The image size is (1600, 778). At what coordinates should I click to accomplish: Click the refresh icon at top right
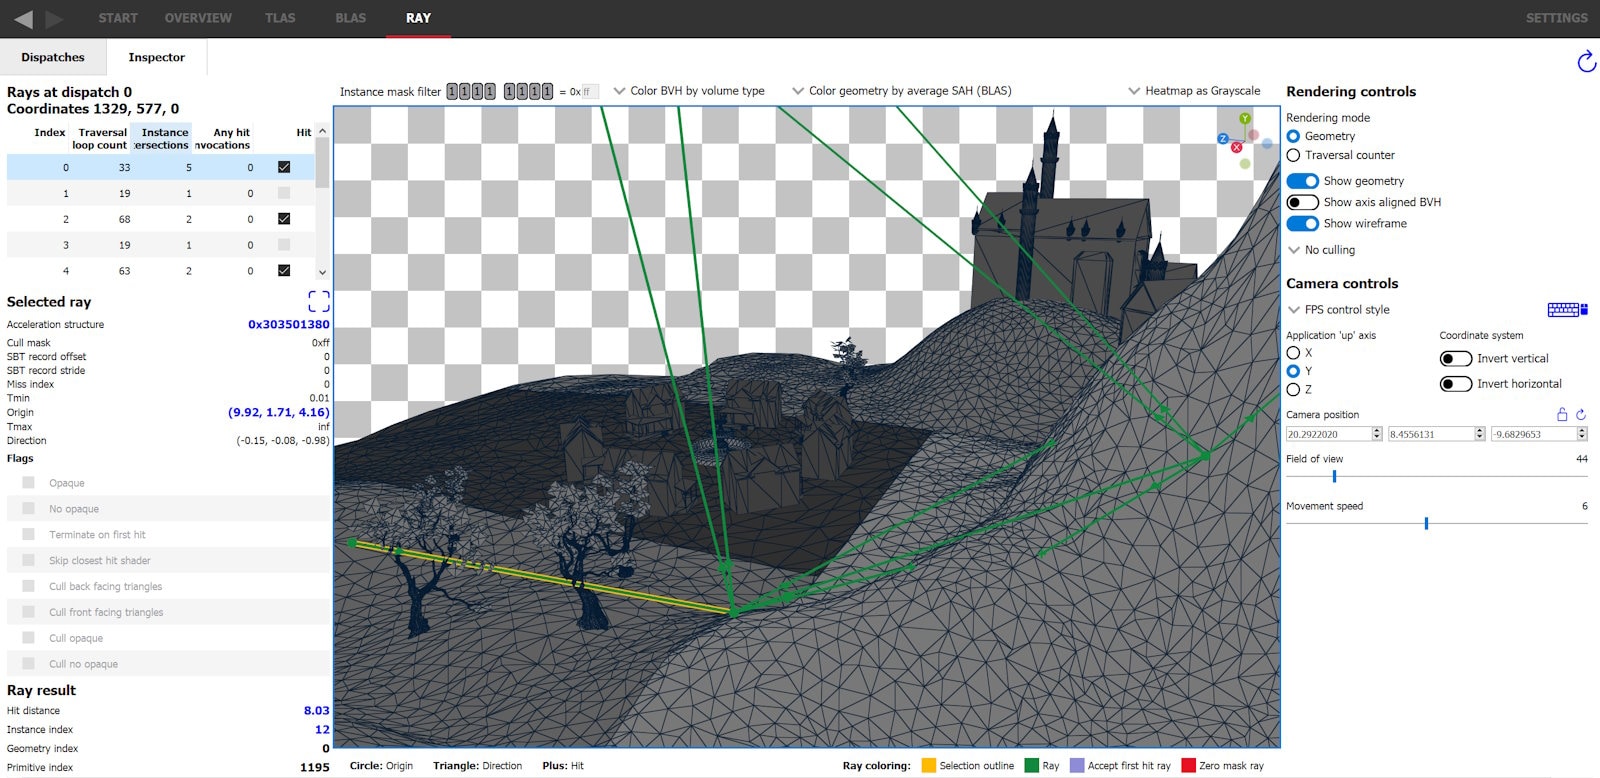pos(1586,62)
